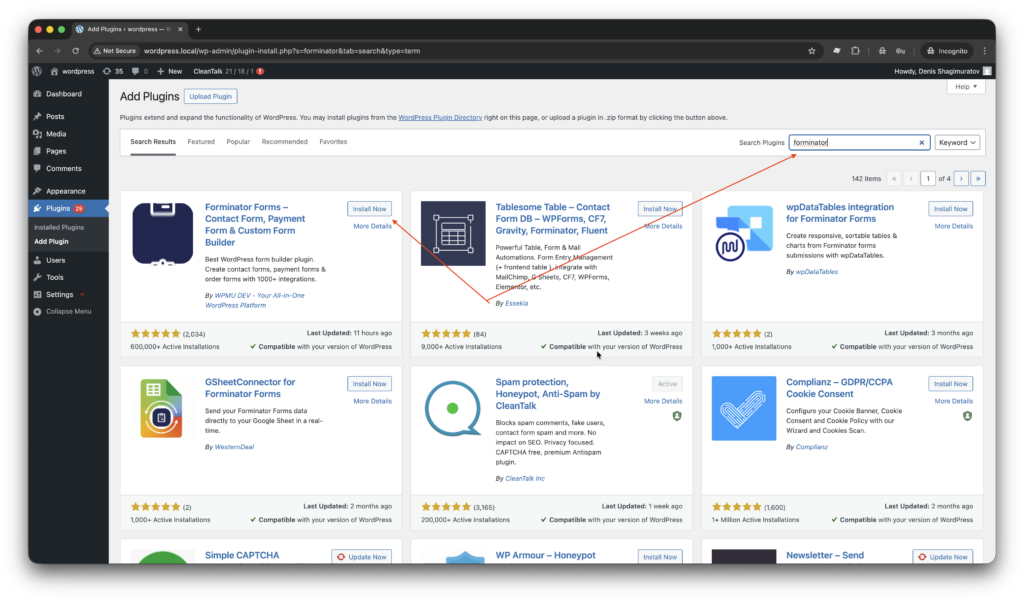The image size is (1024, 601).
Task: Install the Forminator Forms plugin
Action: tap(369, 208)
